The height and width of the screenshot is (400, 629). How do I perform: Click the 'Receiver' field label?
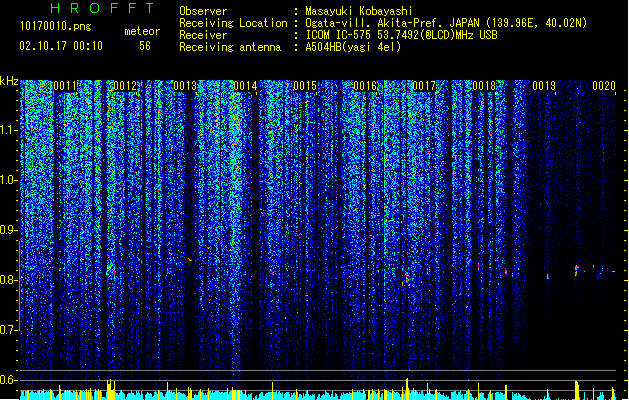203,35
